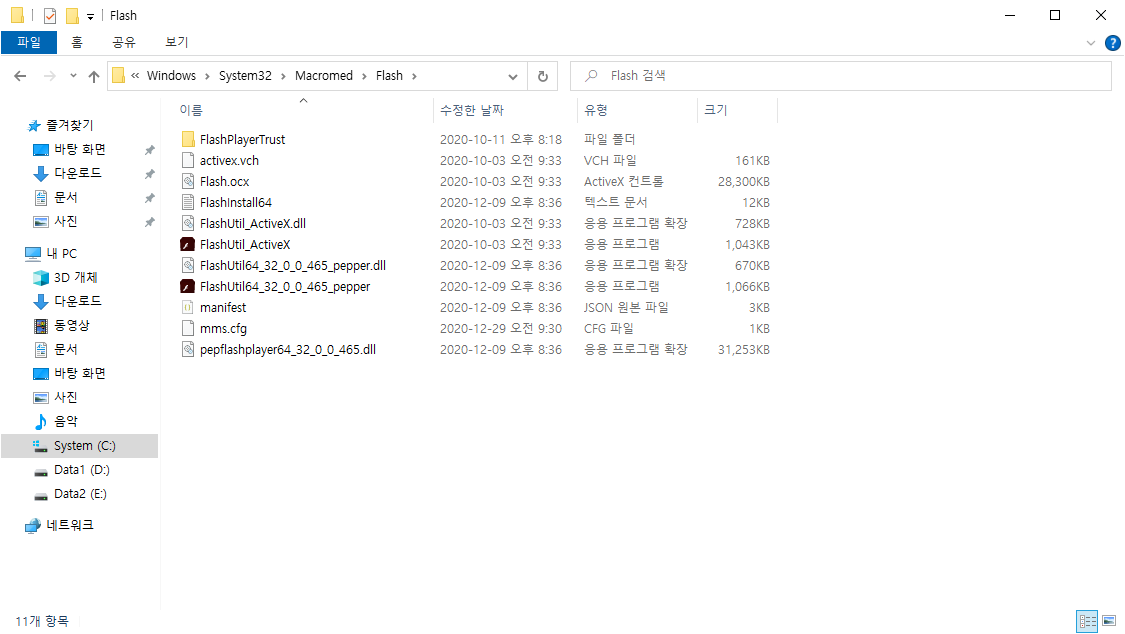Screen dimensions: 1125x634
Task: Switch to large icons view
Action: pos(1109,620)
